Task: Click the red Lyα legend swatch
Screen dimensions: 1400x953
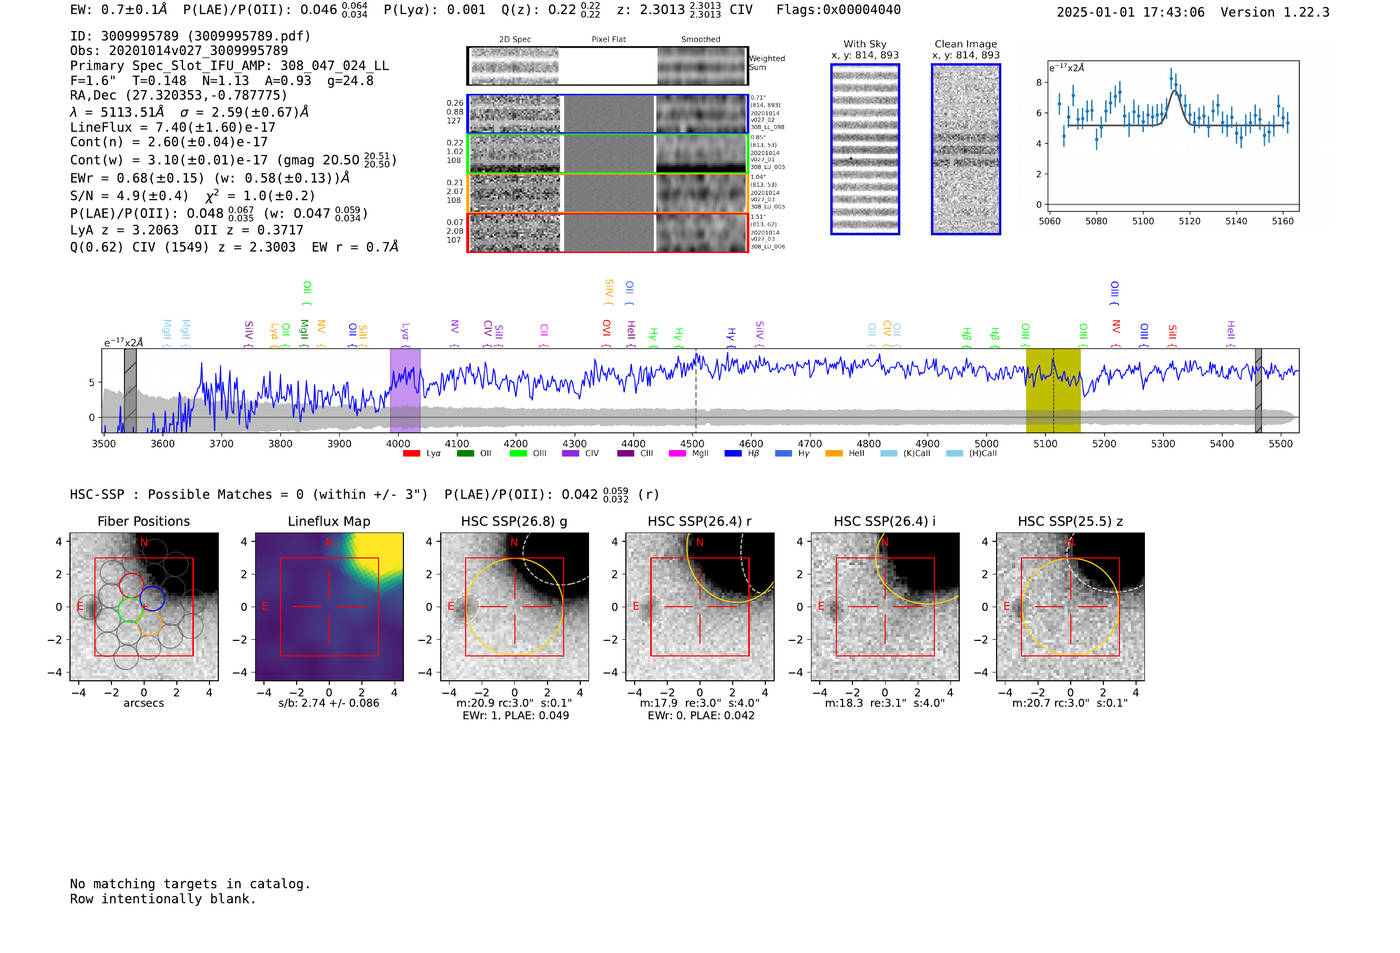Action: 411,454
